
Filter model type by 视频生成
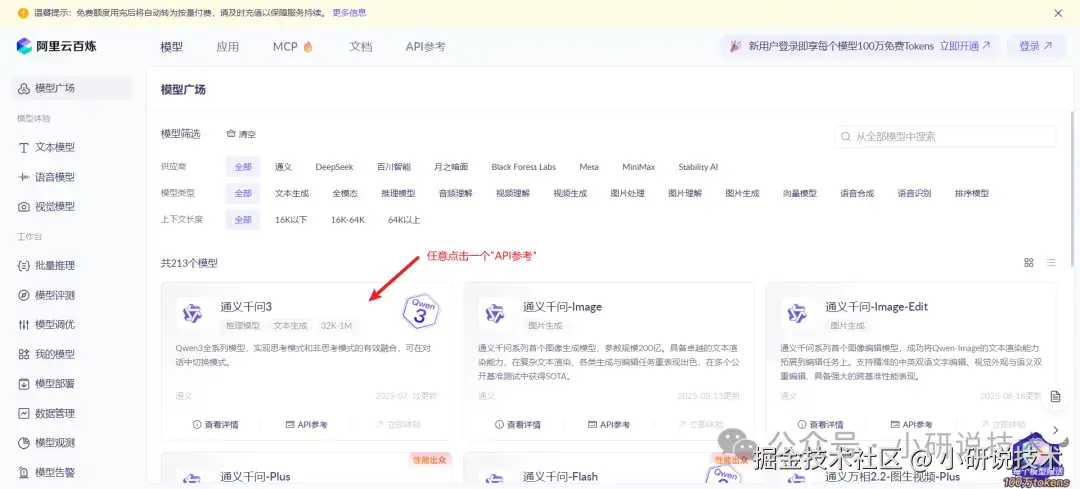coord(570,194)
